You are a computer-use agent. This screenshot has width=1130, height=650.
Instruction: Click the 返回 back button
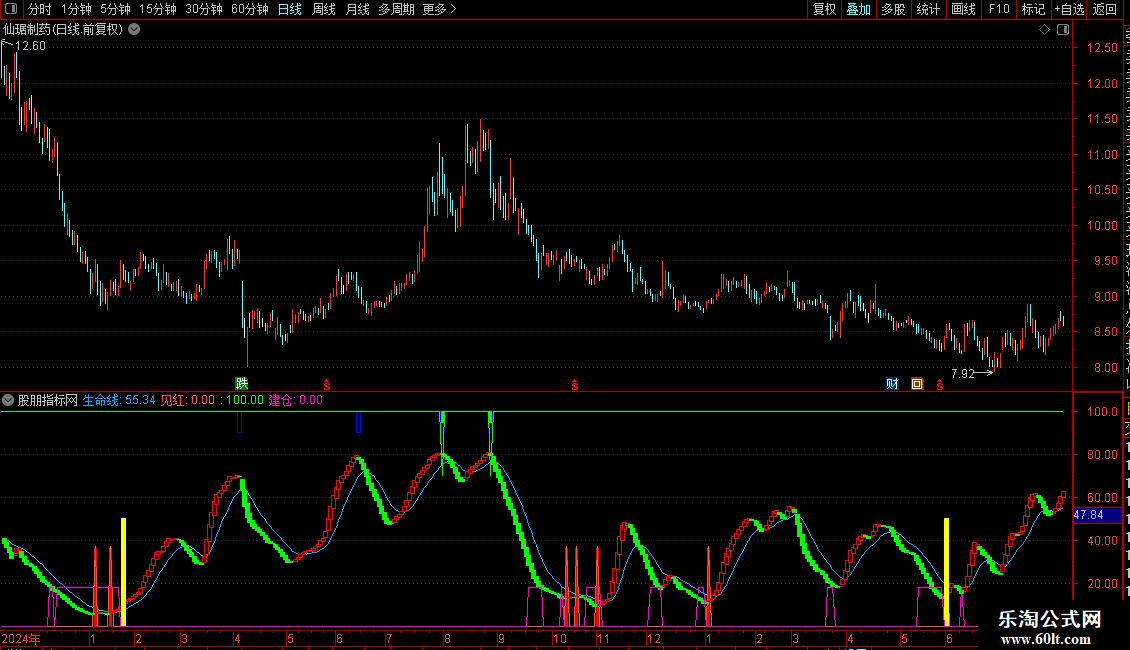(1105, 9)
